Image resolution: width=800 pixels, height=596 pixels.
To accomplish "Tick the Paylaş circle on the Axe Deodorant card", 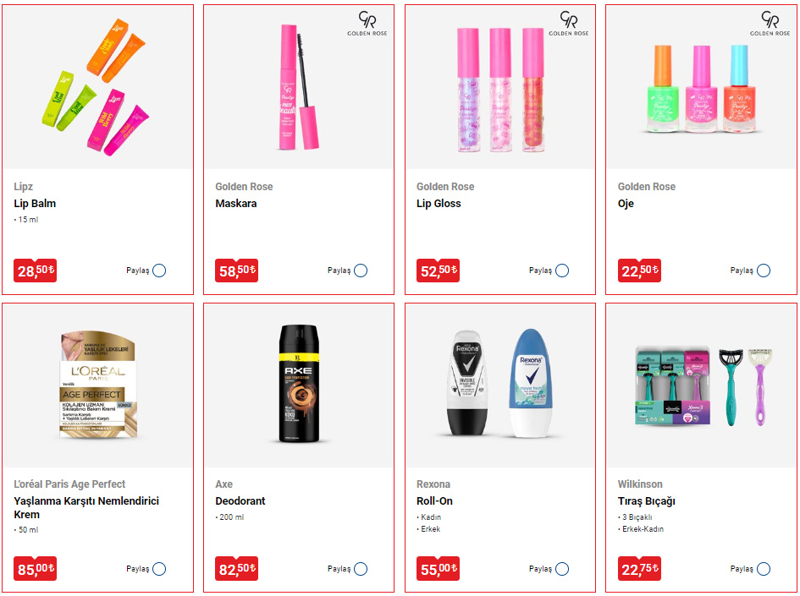I will 361,569.
